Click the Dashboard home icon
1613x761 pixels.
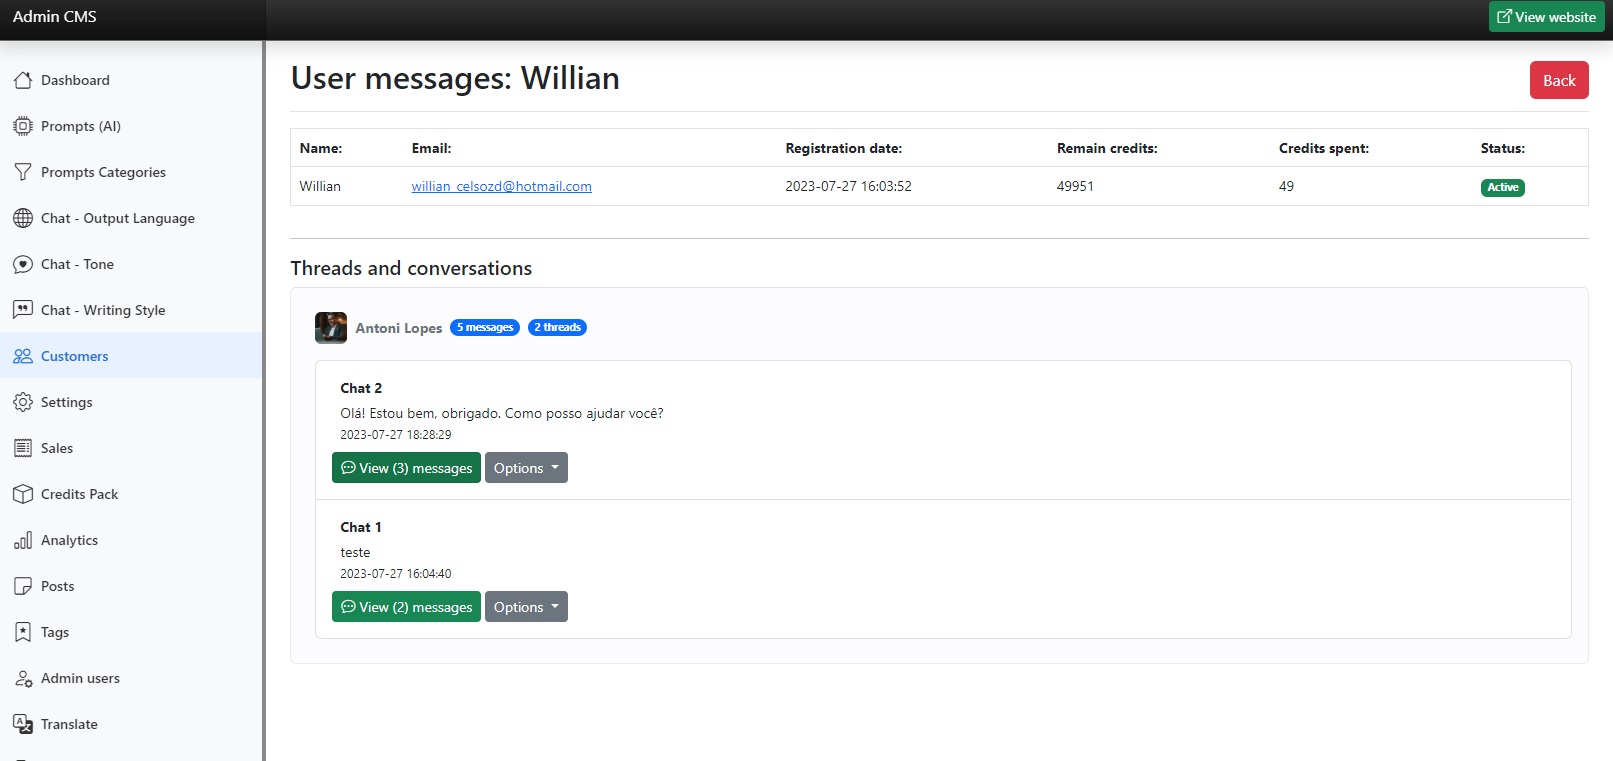pos(23,80)
